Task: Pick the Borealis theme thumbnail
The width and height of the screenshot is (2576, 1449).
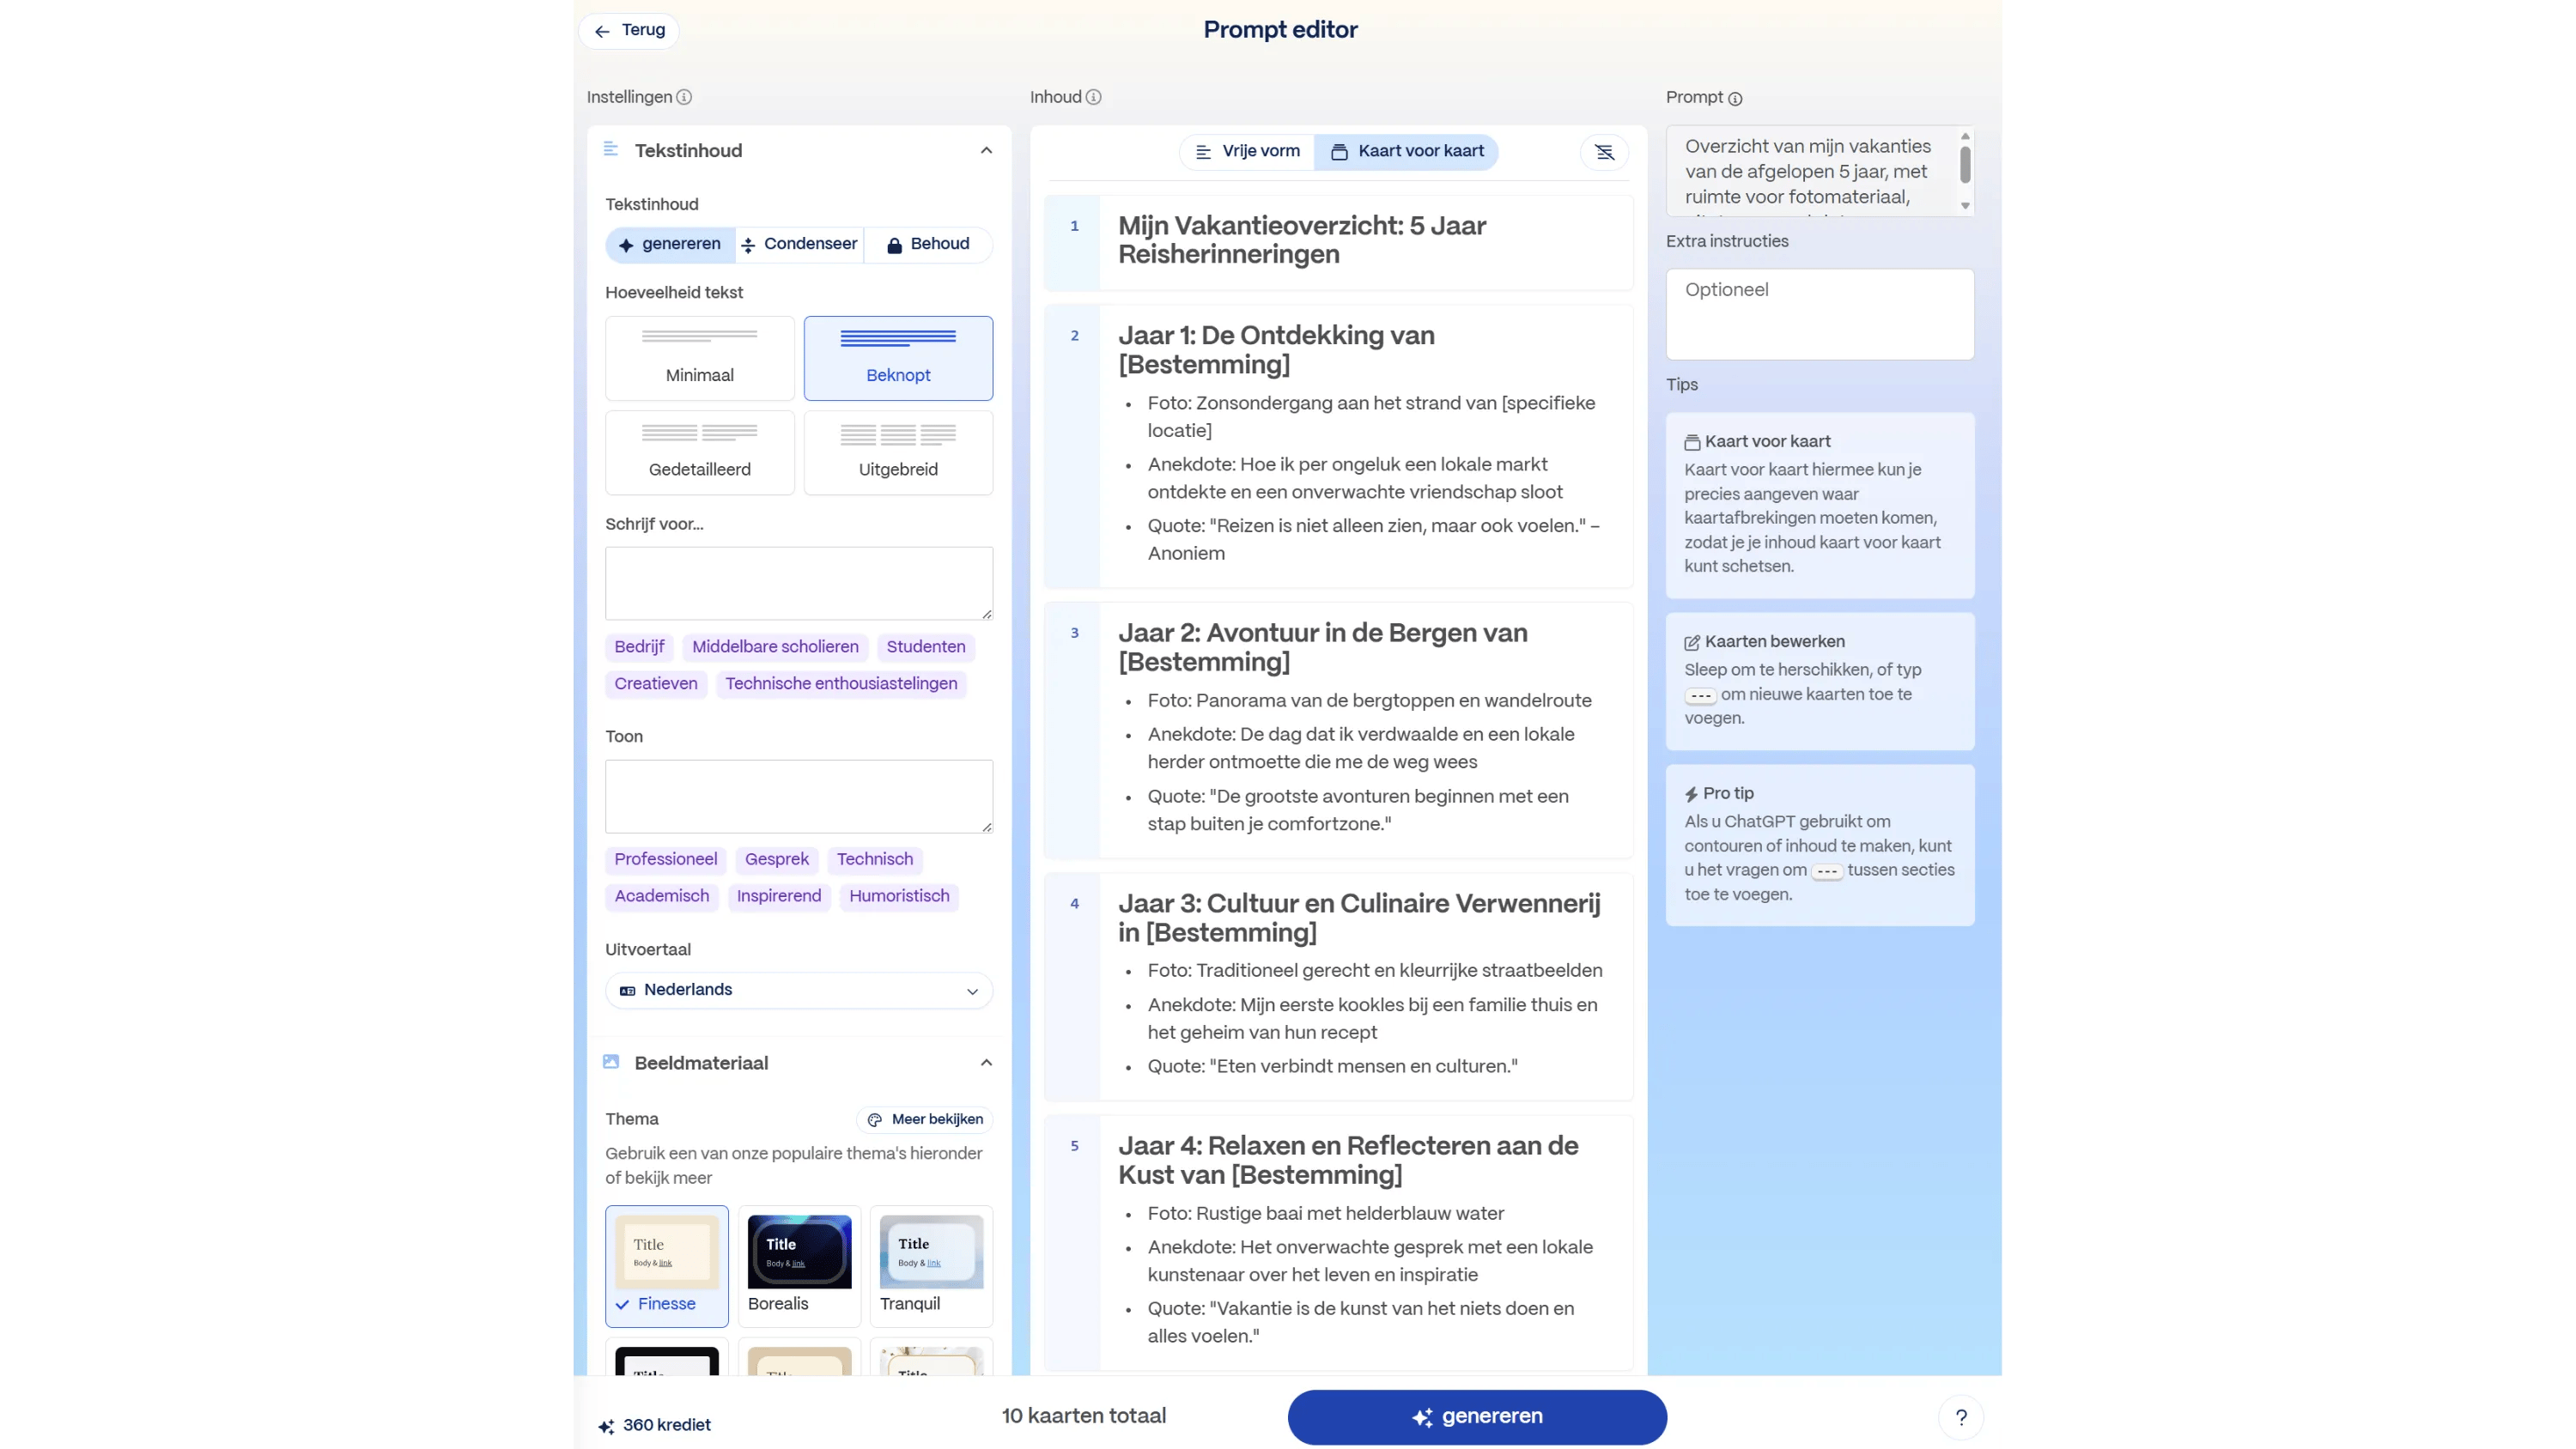Action: 799,1252
